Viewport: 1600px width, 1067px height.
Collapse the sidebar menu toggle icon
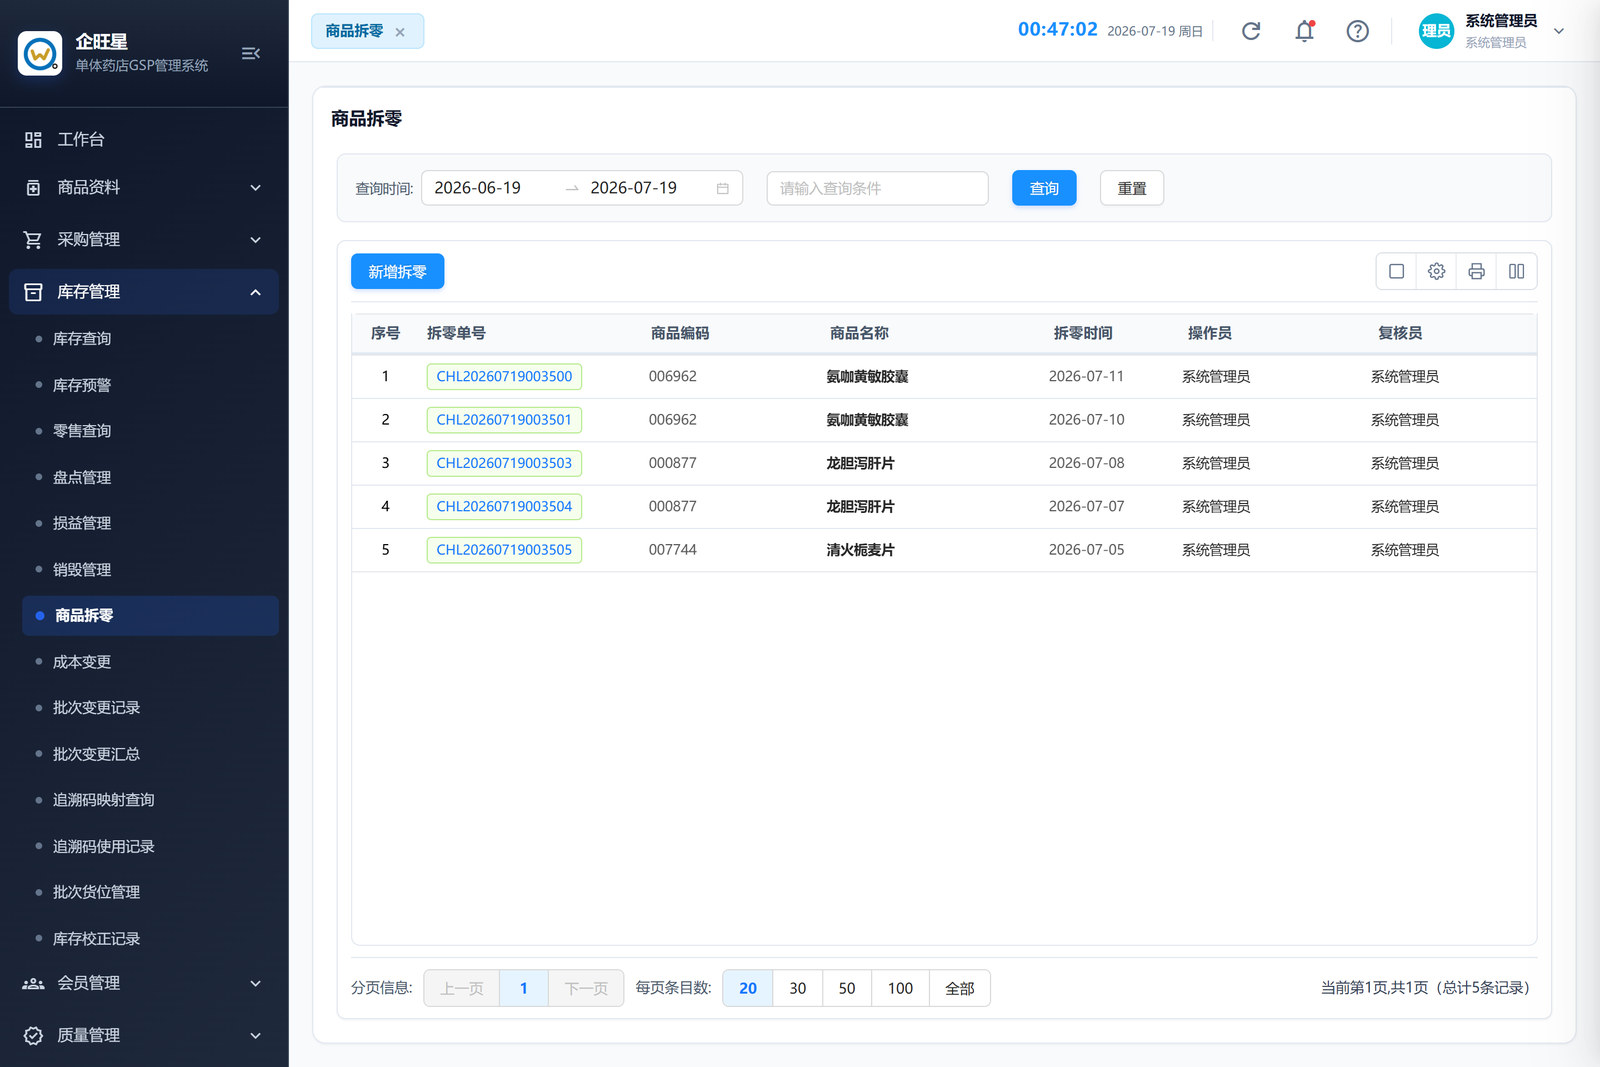coord(251,53)
